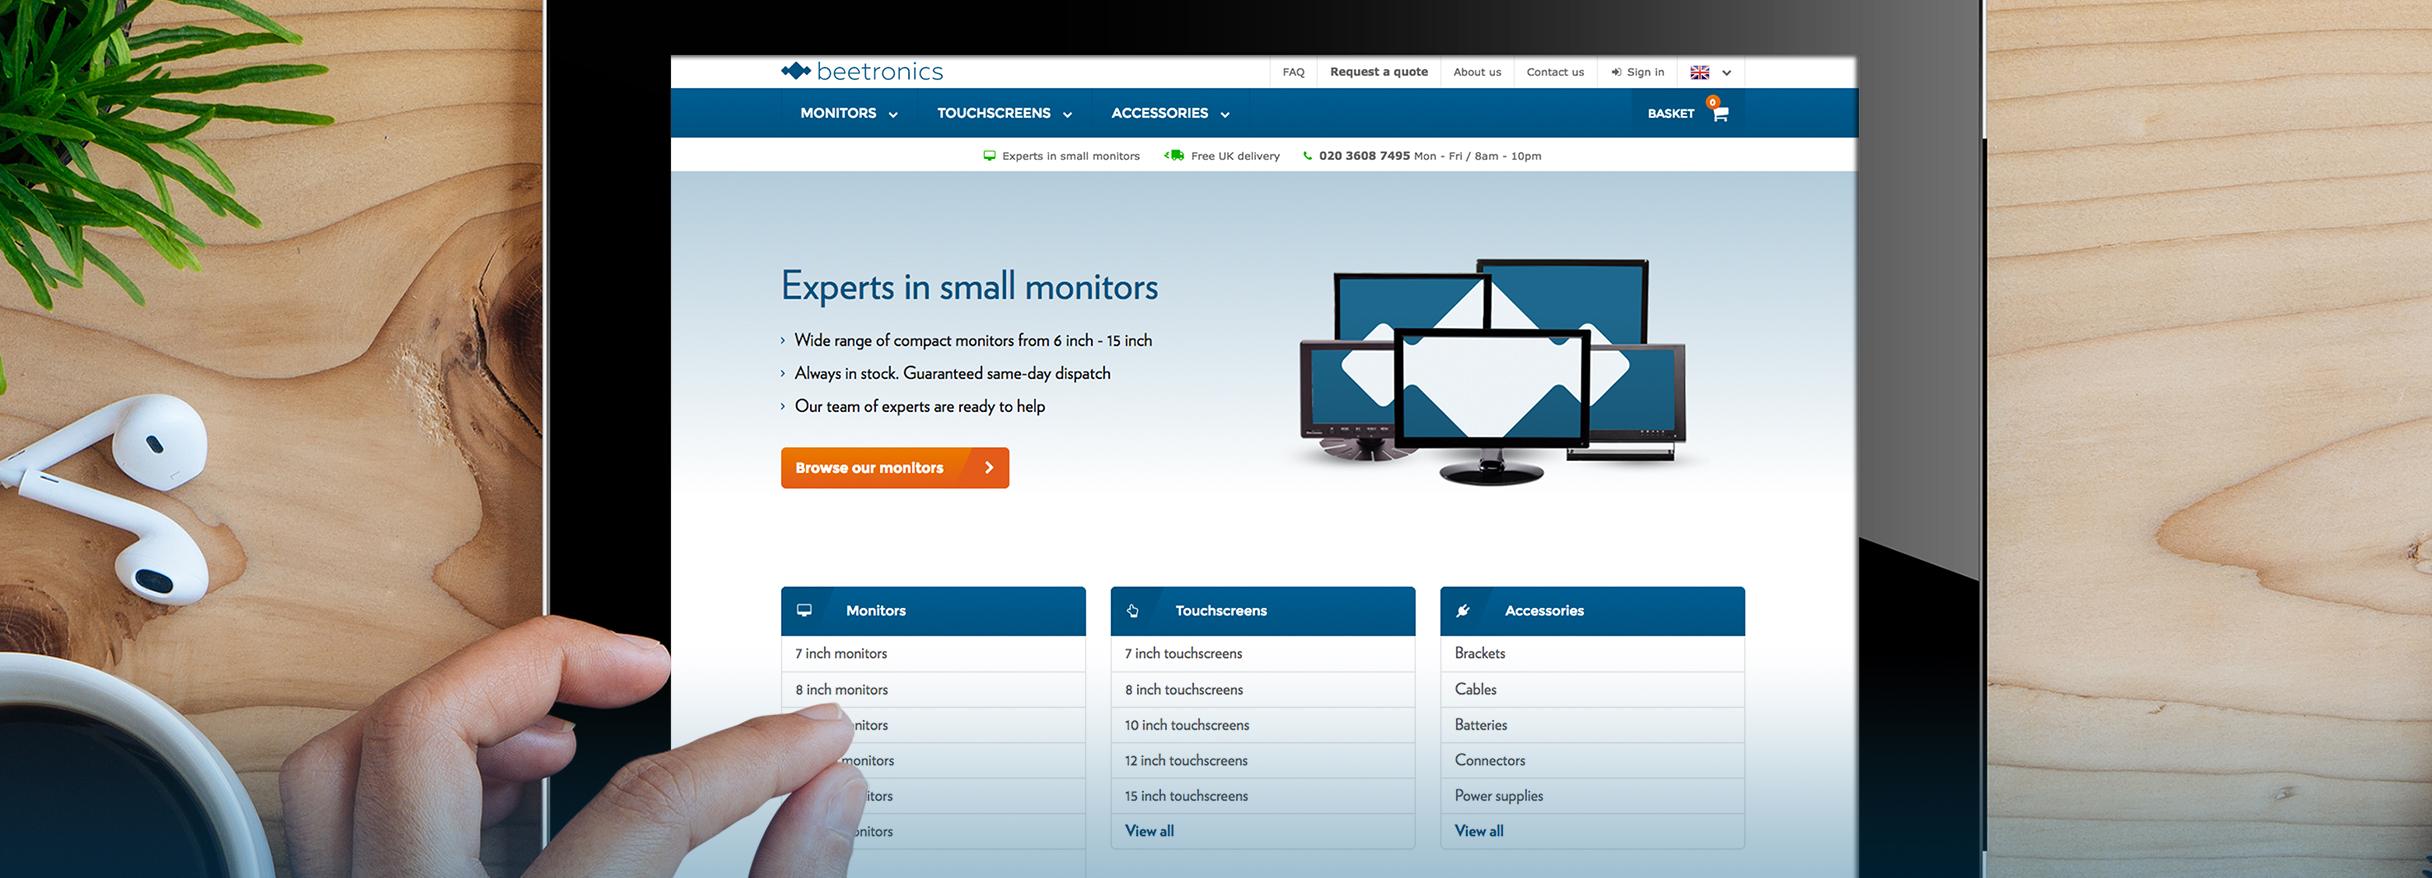Click the Accessories card header
The width and height of the screenshot is (2432, 878).
pos(1592,611)
